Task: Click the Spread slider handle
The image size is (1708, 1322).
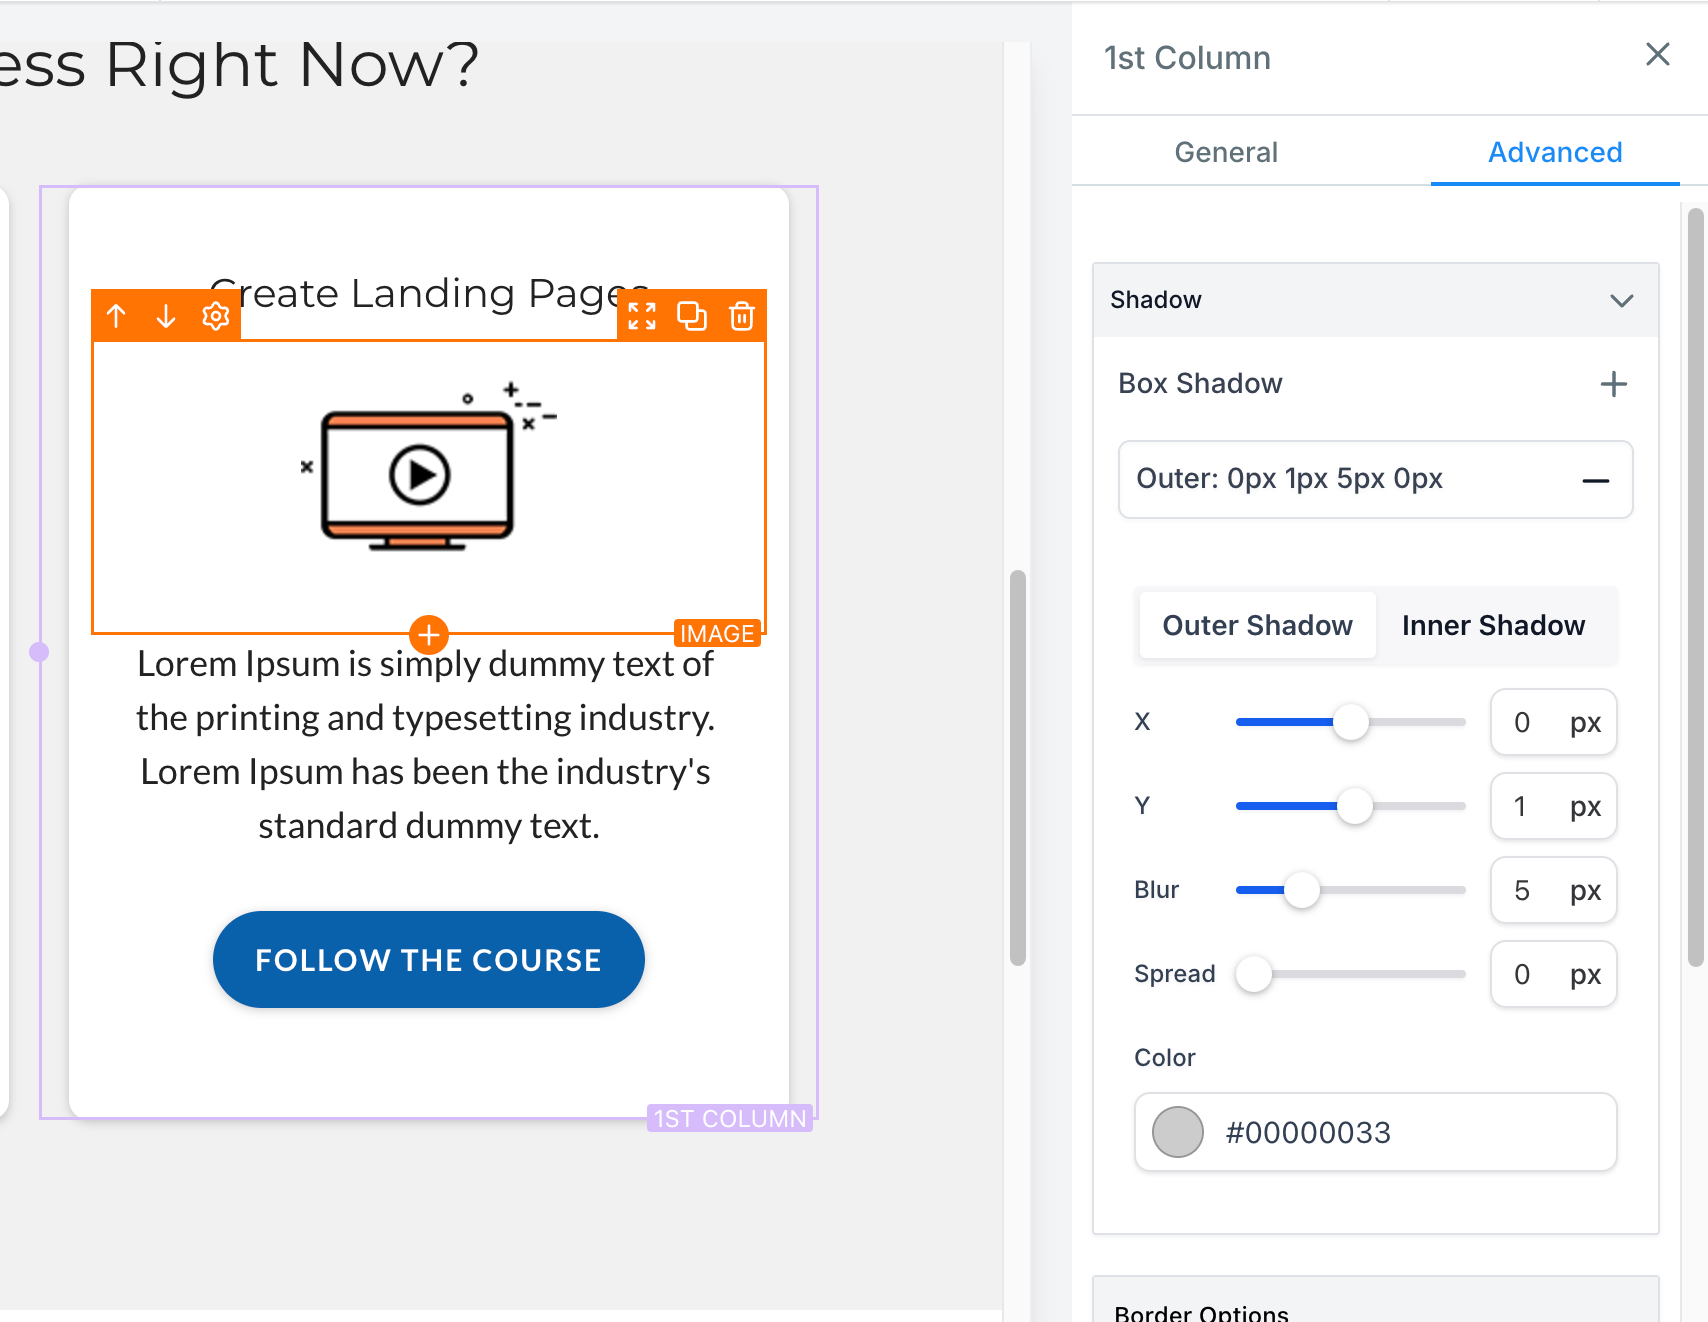Action: pyautogui.click(x=1254, y=974)
